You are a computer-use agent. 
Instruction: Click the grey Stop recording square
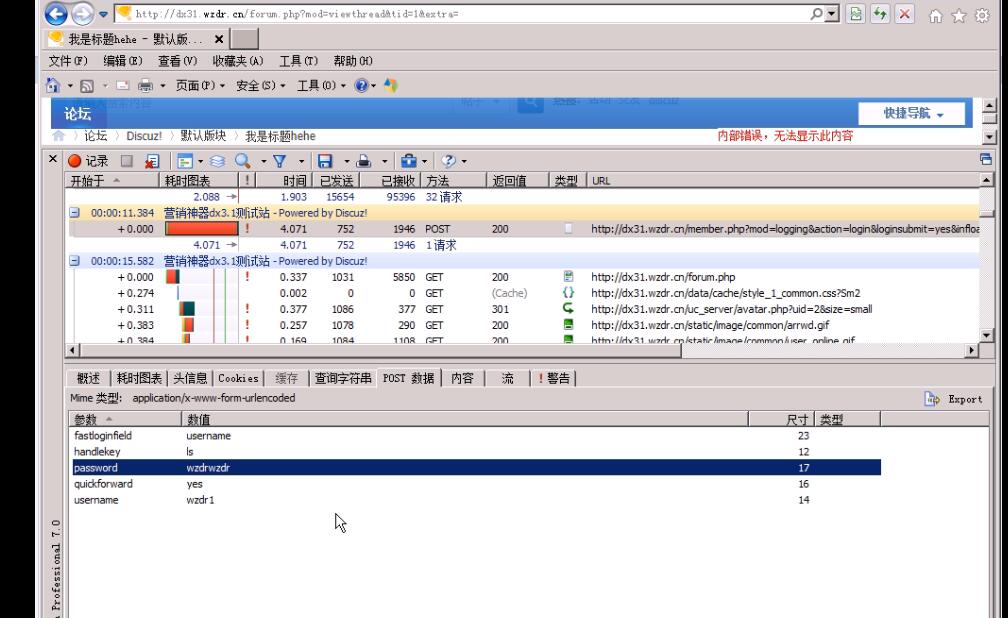[127, 161]
